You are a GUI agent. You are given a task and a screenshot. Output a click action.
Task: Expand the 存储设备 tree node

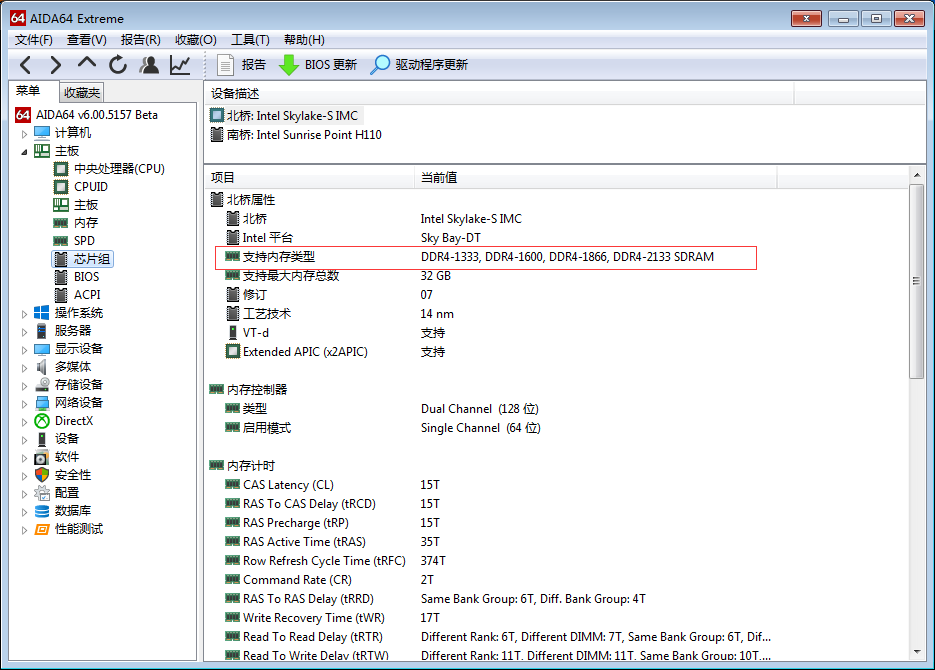pyautogui.click(x=24, y=386)
